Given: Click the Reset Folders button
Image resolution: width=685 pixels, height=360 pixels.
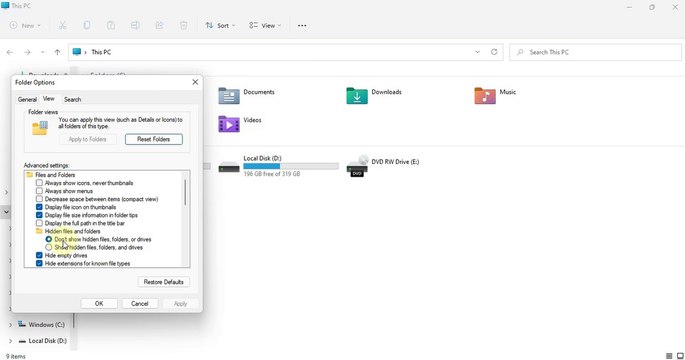Looking at the screenshot, I should pos(154,139).
